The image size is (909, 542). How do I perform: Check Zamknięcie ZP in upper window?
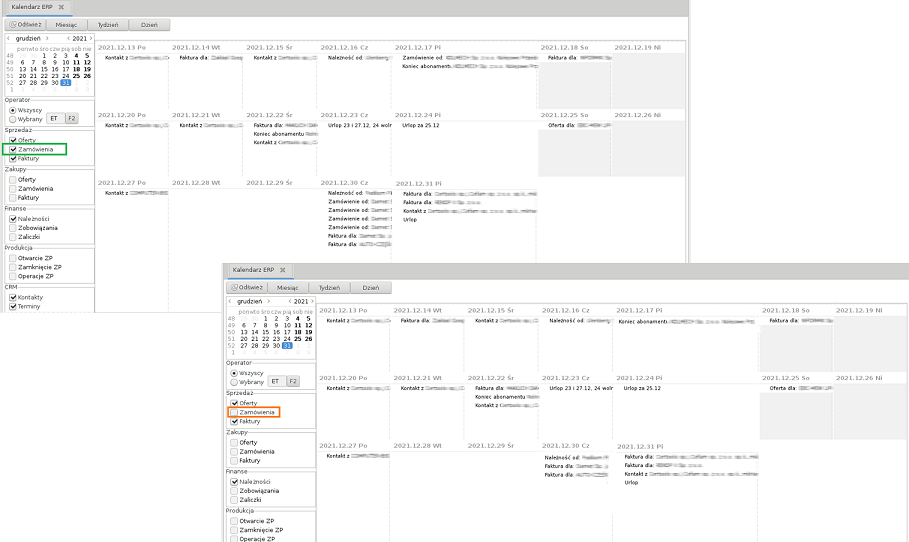[13, 268]
